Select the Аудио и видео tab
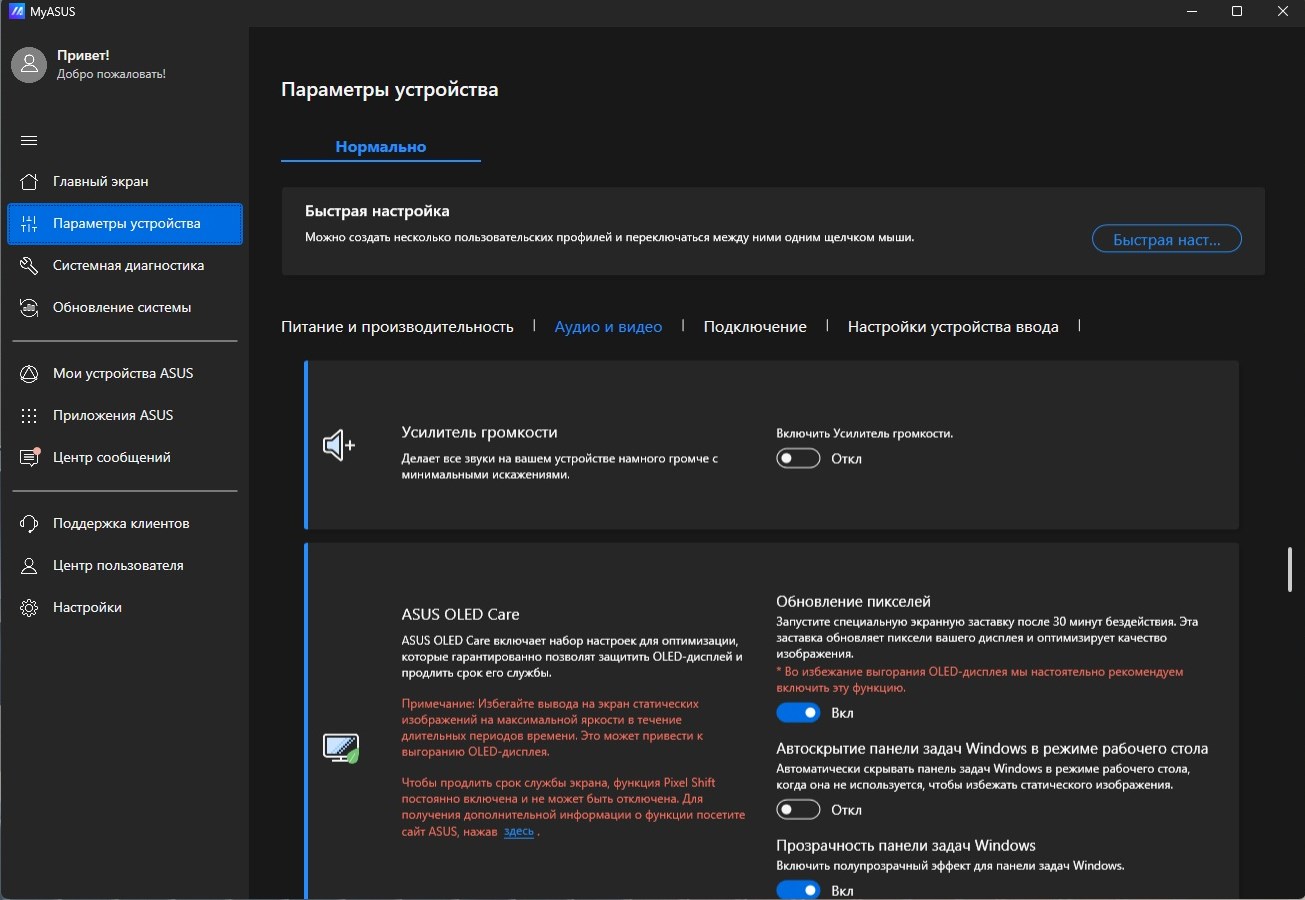This screenshot has width=1305, height=900. [x=608, y=326]
